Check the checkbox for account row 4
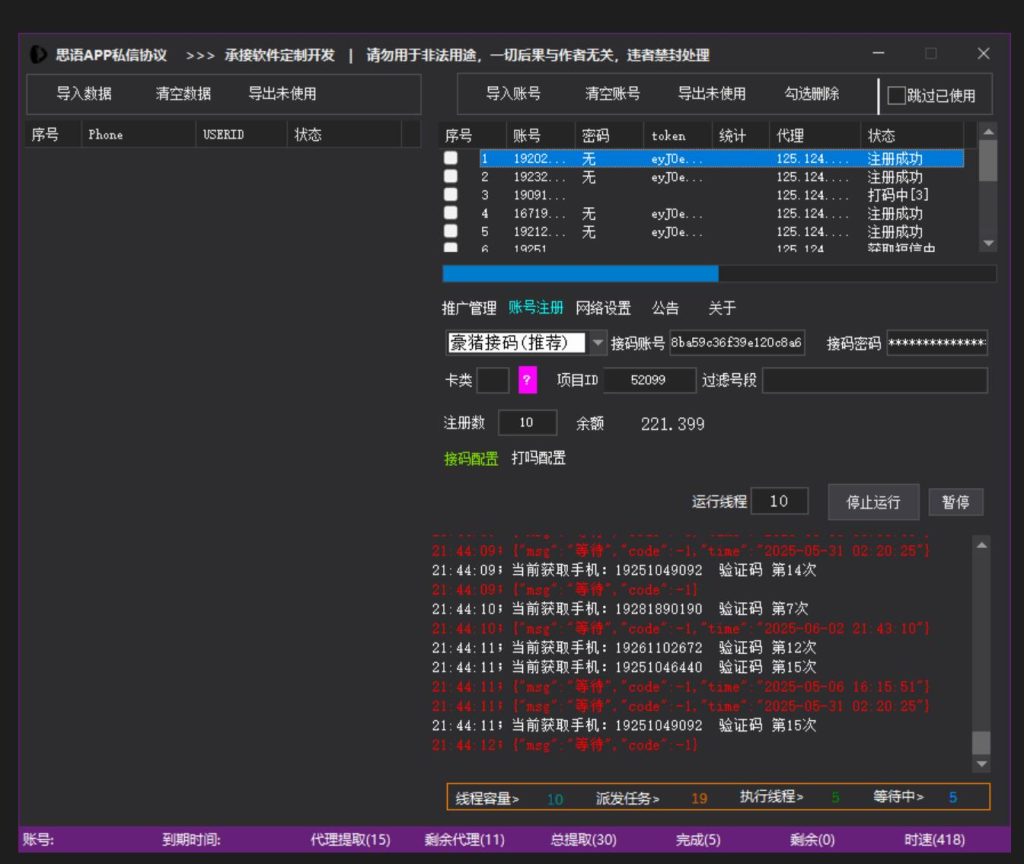 [x=451, y=213]
